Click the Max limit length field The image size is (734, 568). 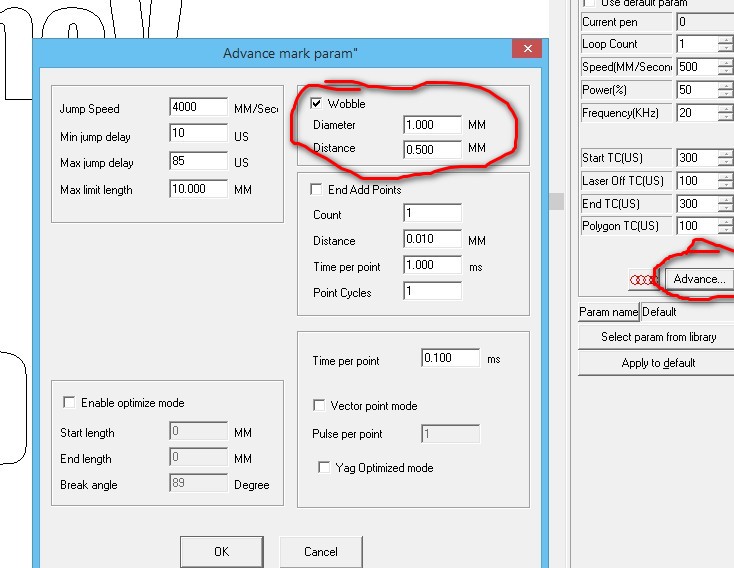[198, 189]
